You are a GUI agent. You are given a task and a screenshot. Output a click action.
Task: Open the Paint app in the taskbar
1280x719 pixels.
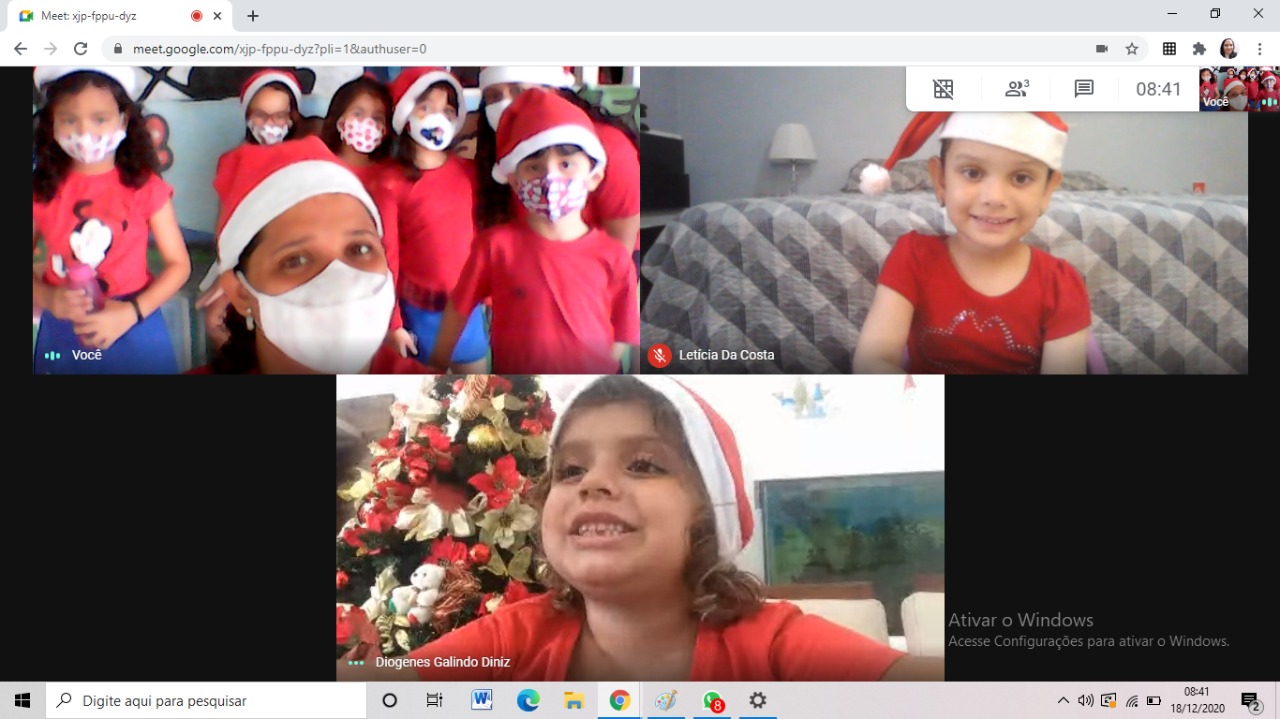pos(666,700)
